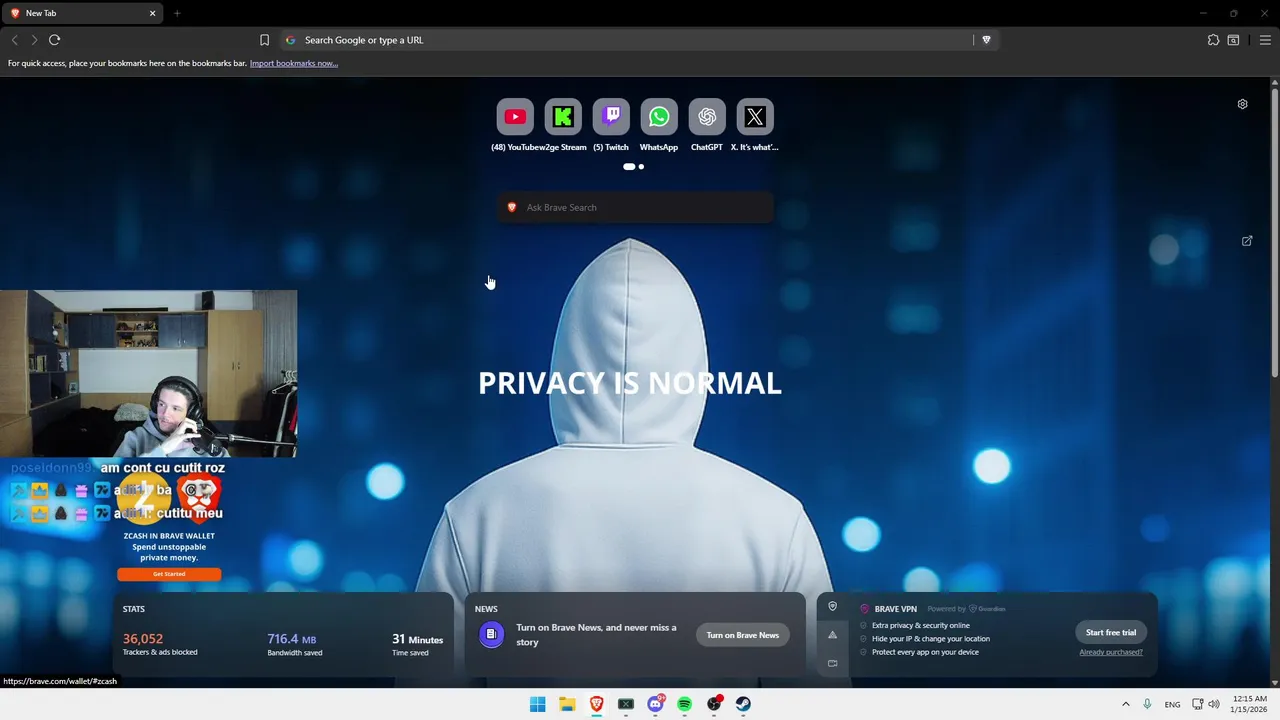Image resolution: width=1280 pixels, height=720 pixels.
Task: Open new tab page customize gear
Action: pos(1242,104)
